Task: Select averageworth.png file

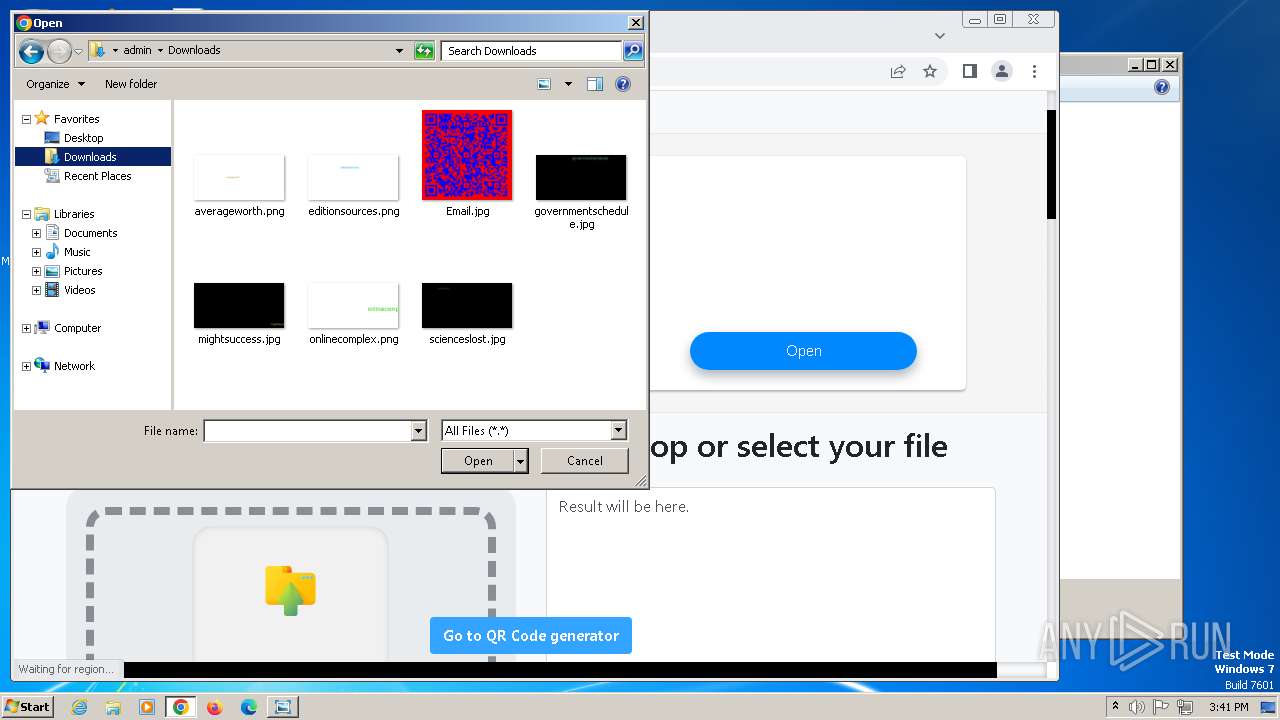Action: [x=239, y=186]
